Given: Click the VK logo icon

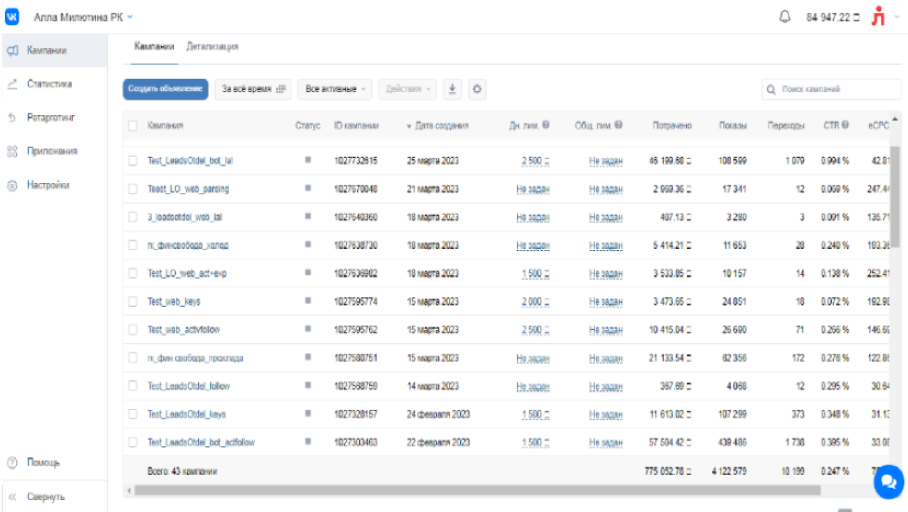Looking at the screenshot, I should [12, 16].
